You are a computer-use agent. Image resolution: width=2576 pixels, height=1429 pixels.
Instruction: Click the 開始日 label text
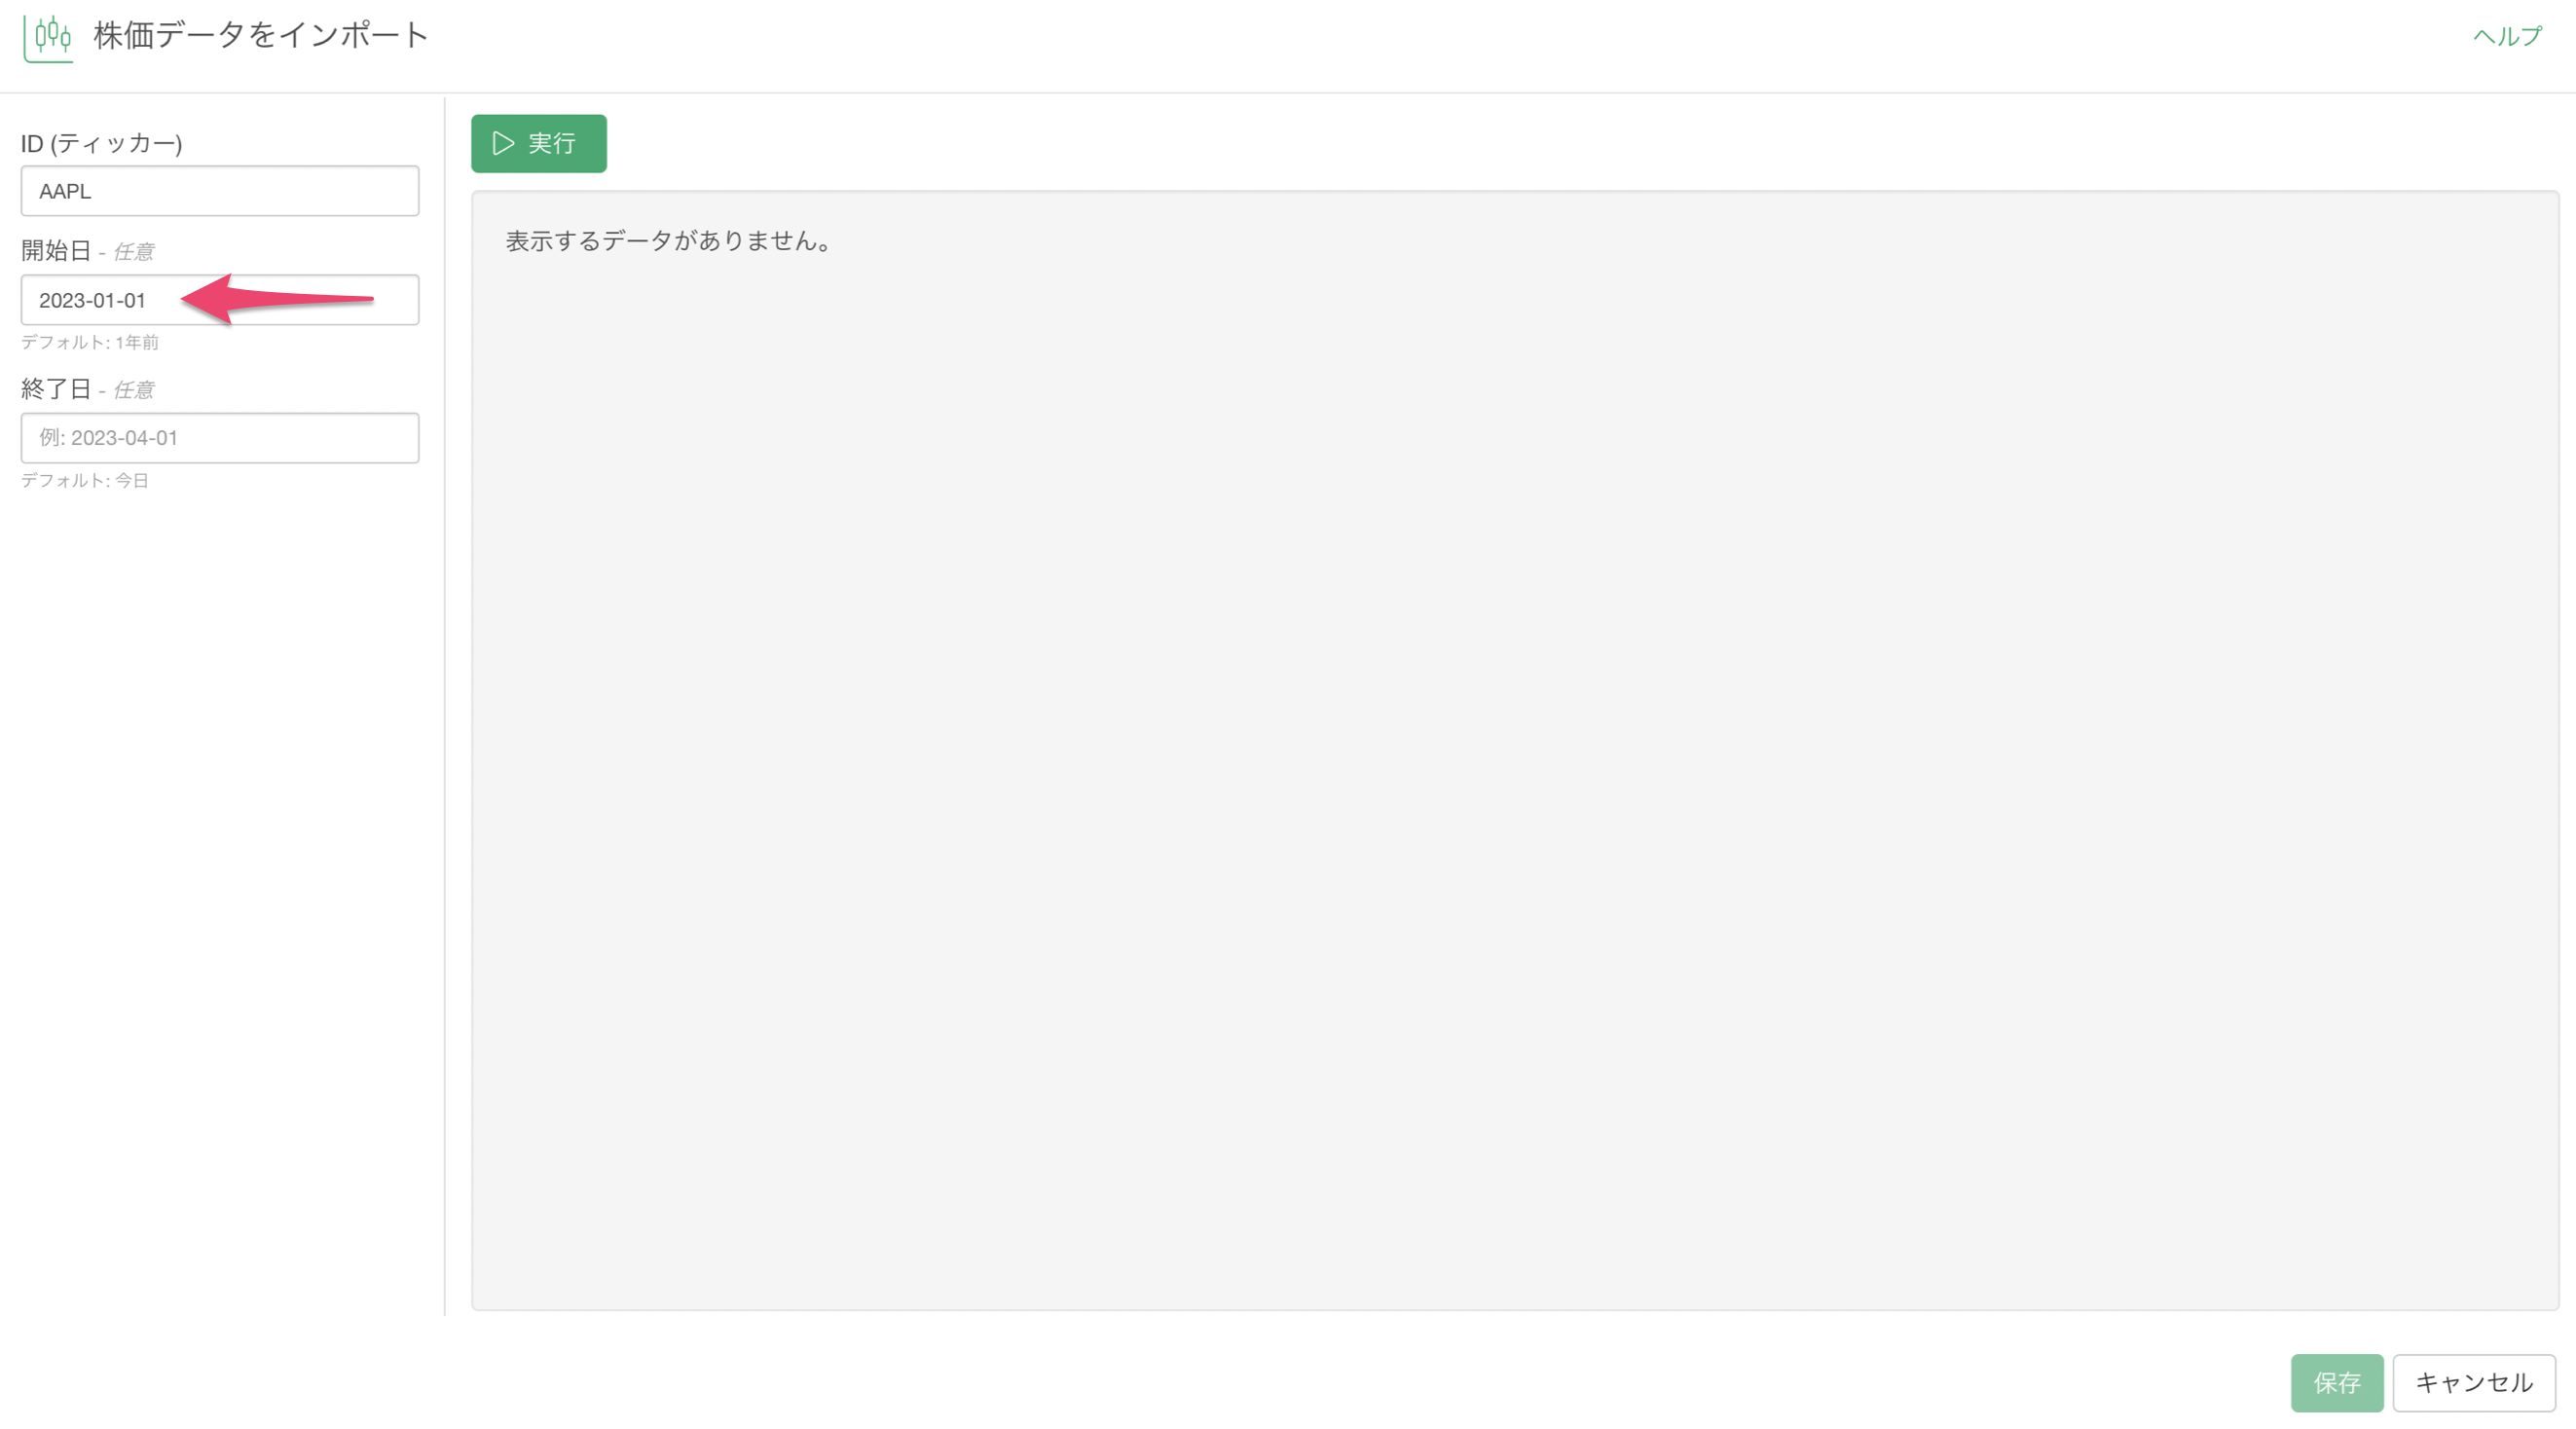click(56, 250)
